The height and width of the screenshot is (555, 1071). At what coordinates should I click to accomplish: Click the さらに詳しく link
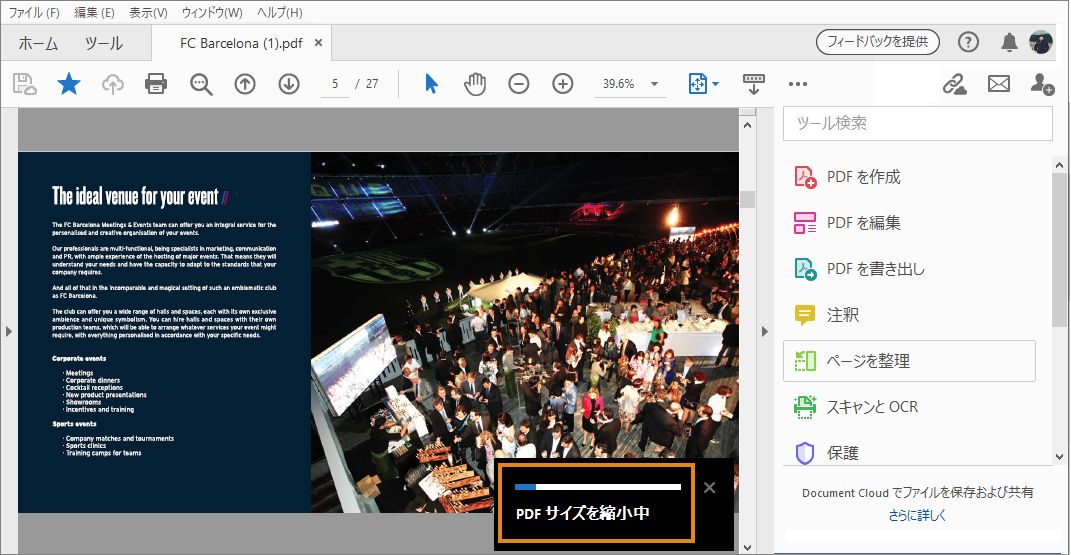pos(917,515)
